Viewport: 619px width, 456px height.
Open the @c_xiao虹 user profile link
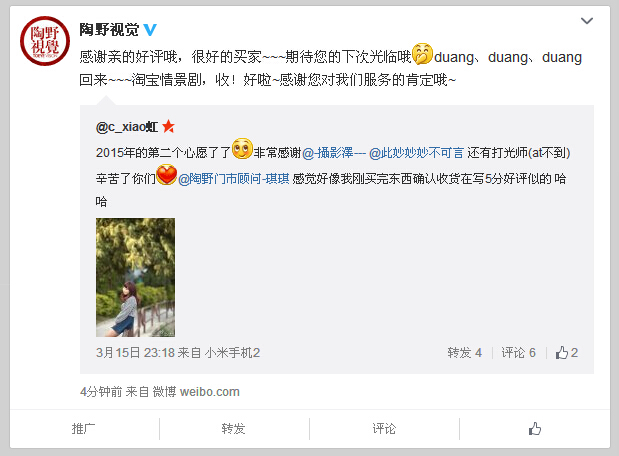(127, 127)
